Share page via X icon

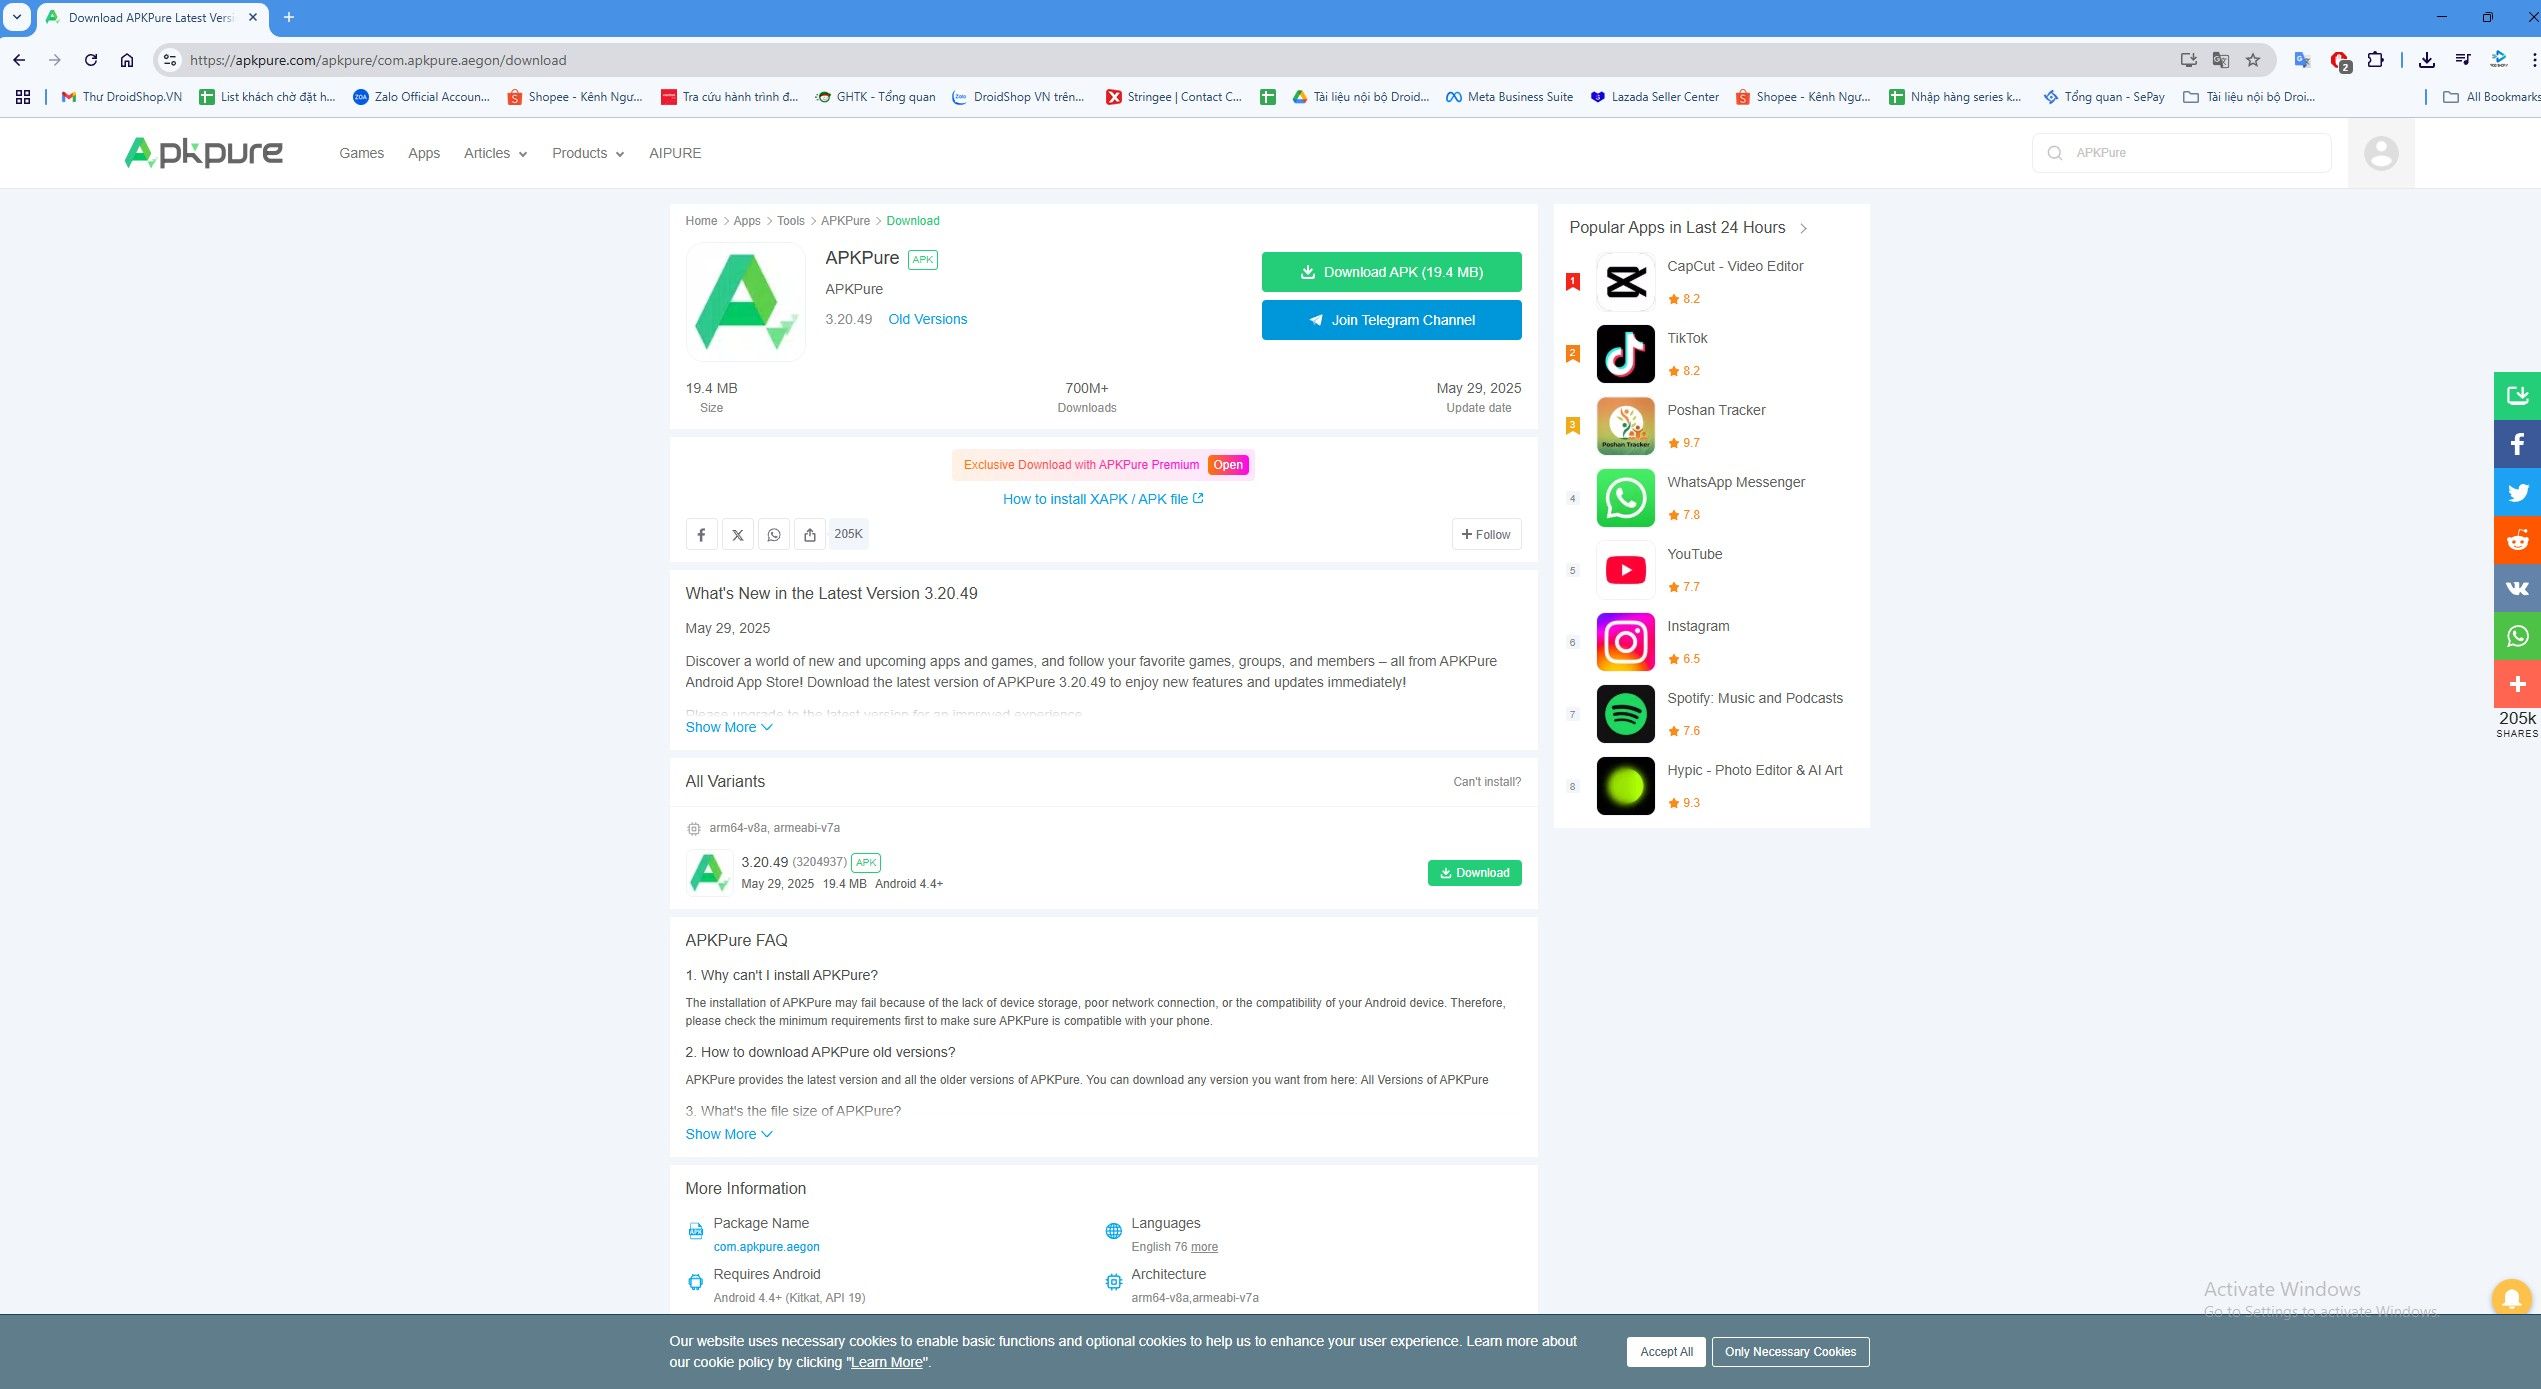(x=737, y=535)
